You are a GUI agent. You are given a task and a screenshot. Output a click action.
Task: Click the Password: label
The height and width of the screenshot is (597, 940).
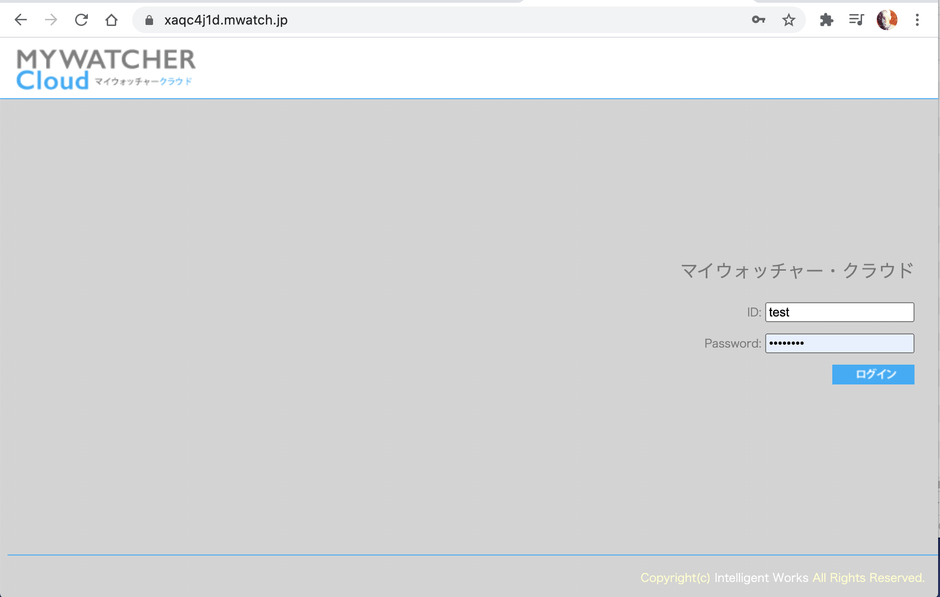pyautogui.click(x=732, y=344)
